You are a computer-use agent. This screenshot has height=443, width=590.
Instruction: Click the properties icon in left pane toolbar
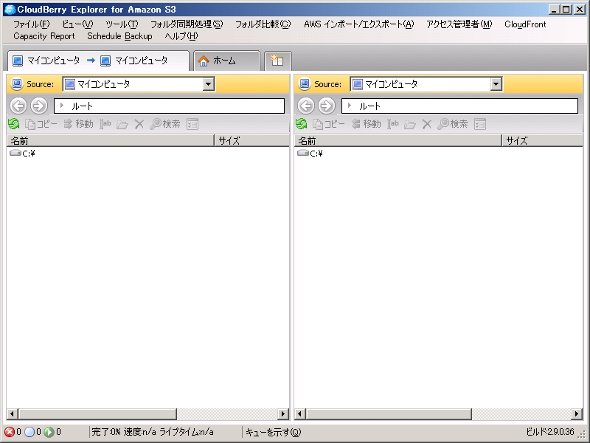[x=192, y=124]
